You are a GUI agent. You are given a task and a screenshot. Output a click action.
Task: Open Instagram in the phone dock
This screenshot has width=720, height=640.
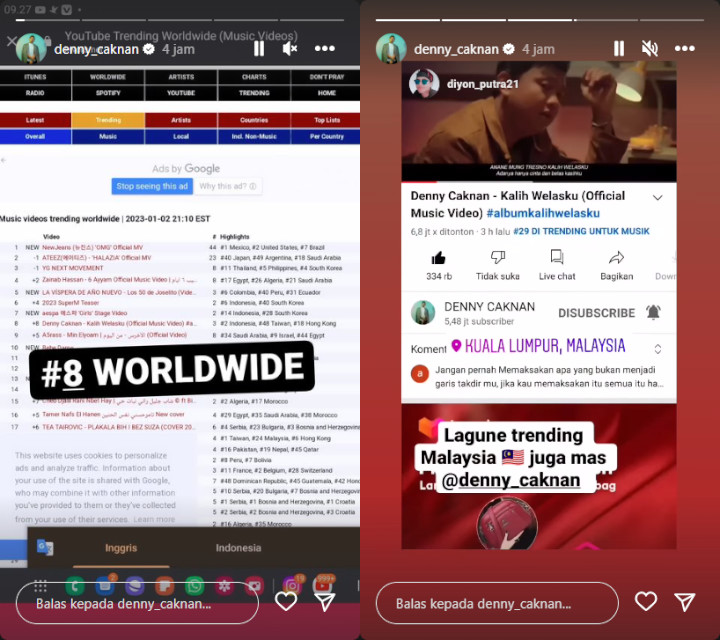pyautogui.click(x=292, y=586)
